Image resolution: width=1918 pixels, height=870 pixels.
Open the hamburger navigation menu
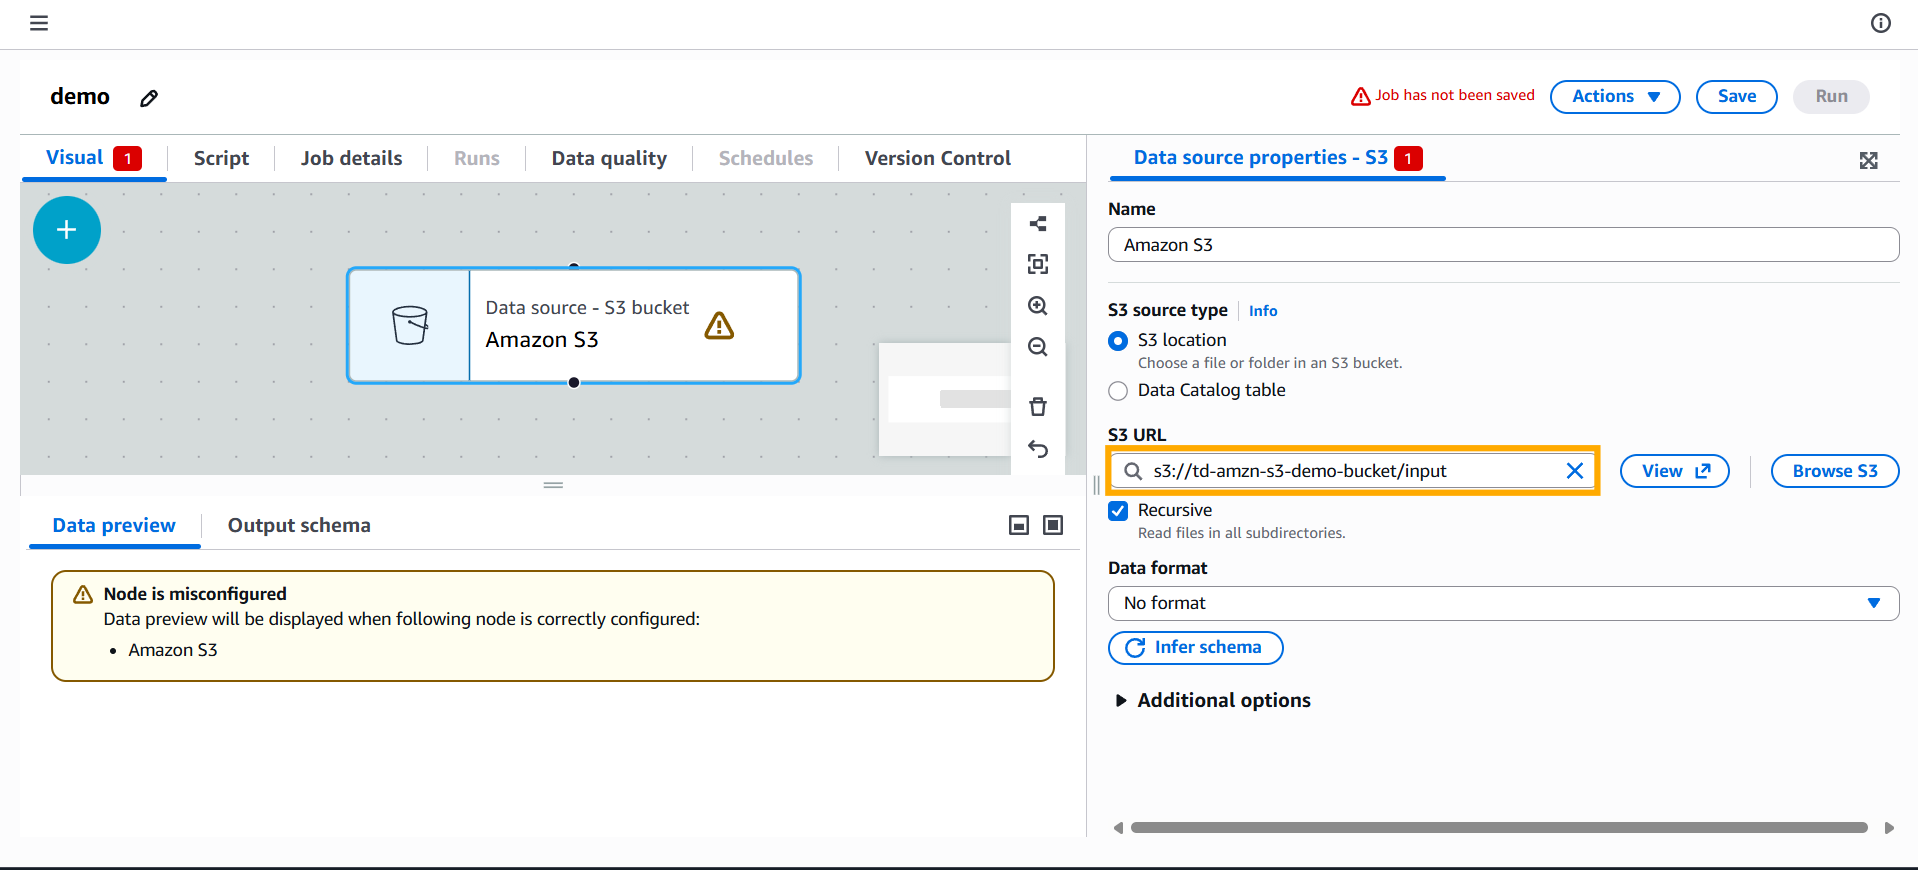[39, 23]
